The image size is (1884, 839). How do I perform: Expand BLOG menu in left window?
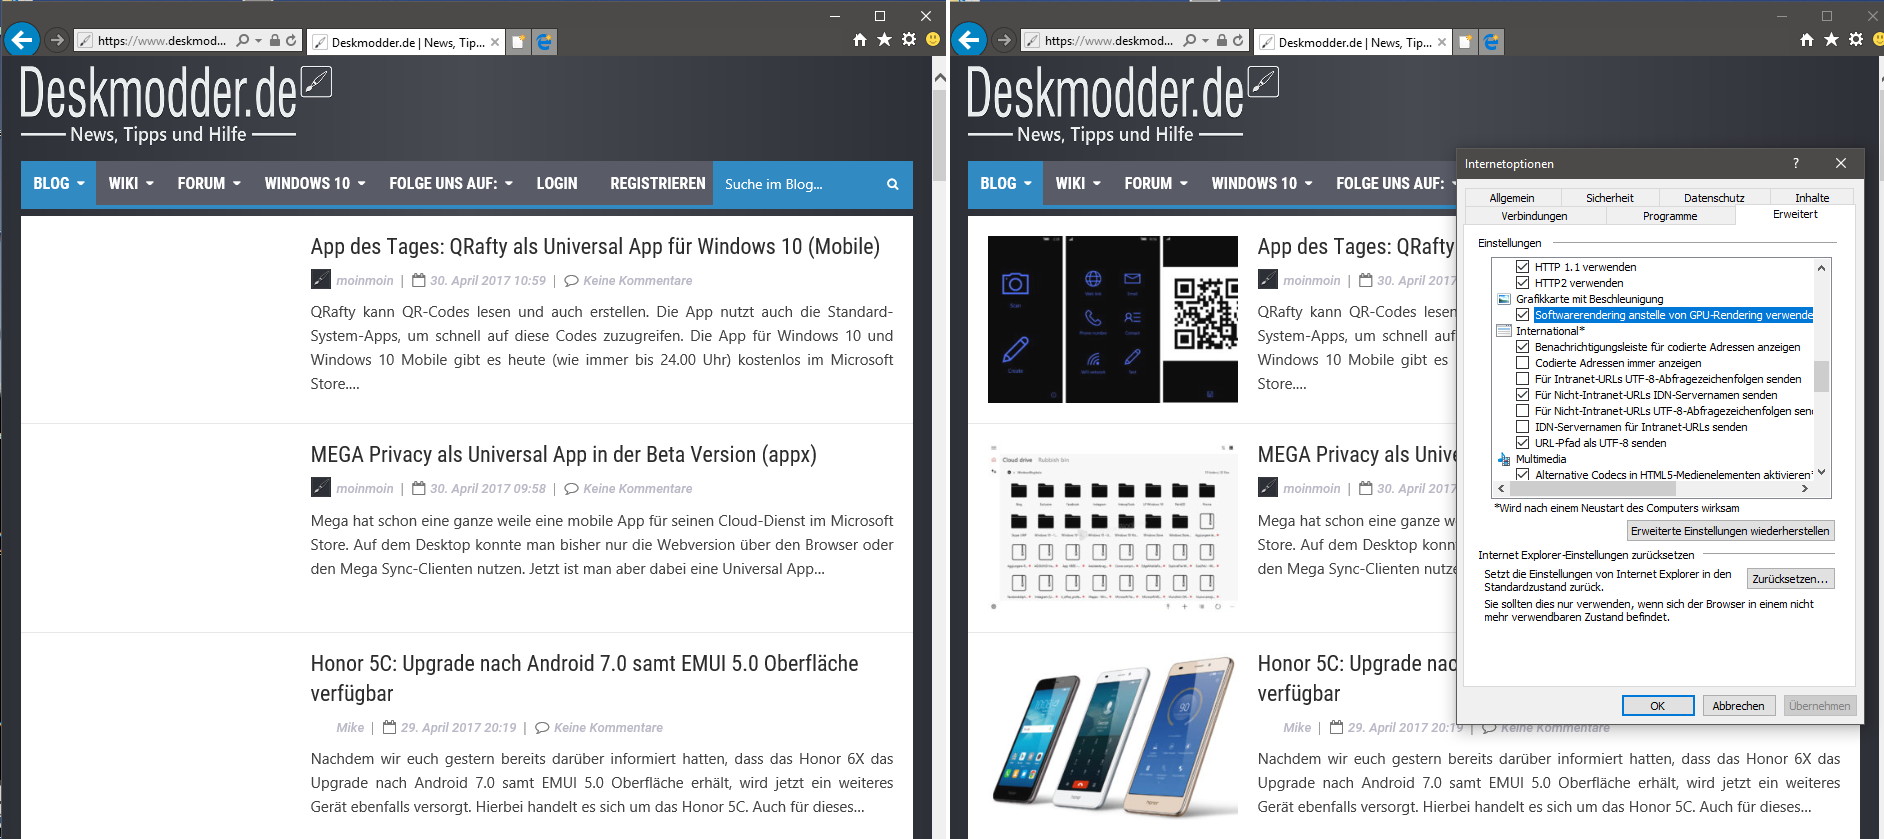(x=58, y=184)
